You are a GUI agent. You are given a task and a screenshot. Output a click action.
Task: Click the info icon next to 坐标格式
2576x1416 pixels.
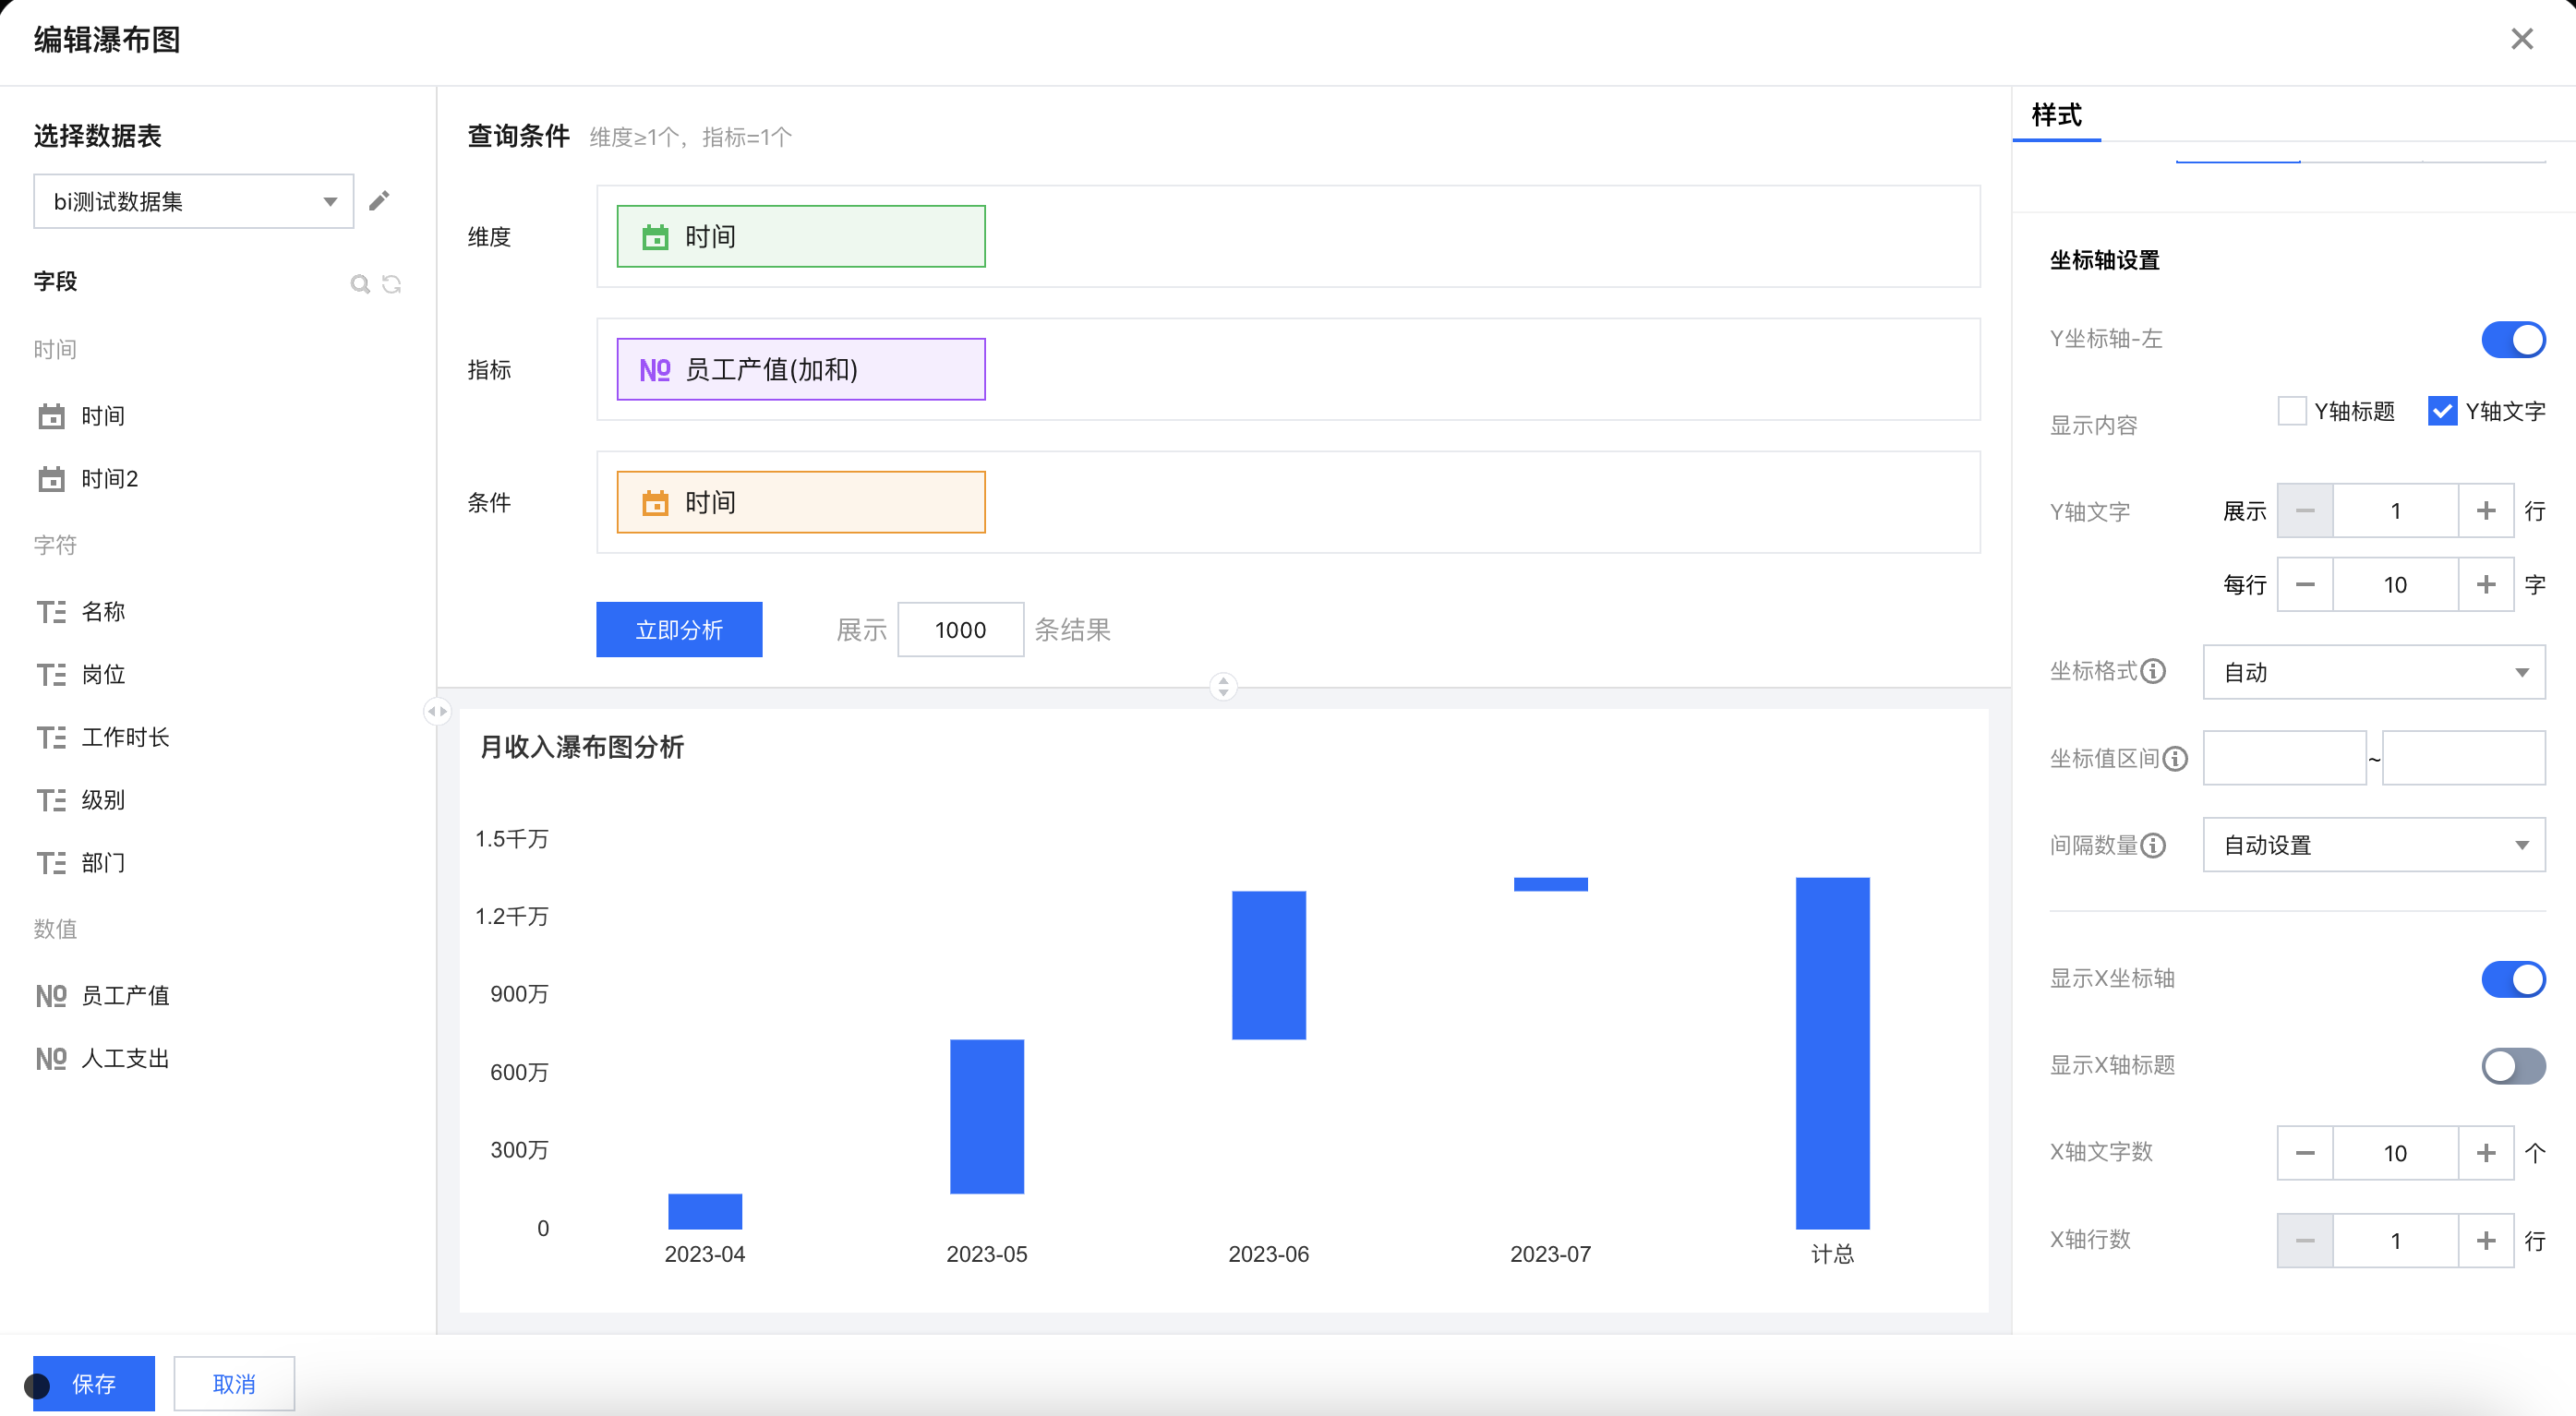click(2154, 671)
